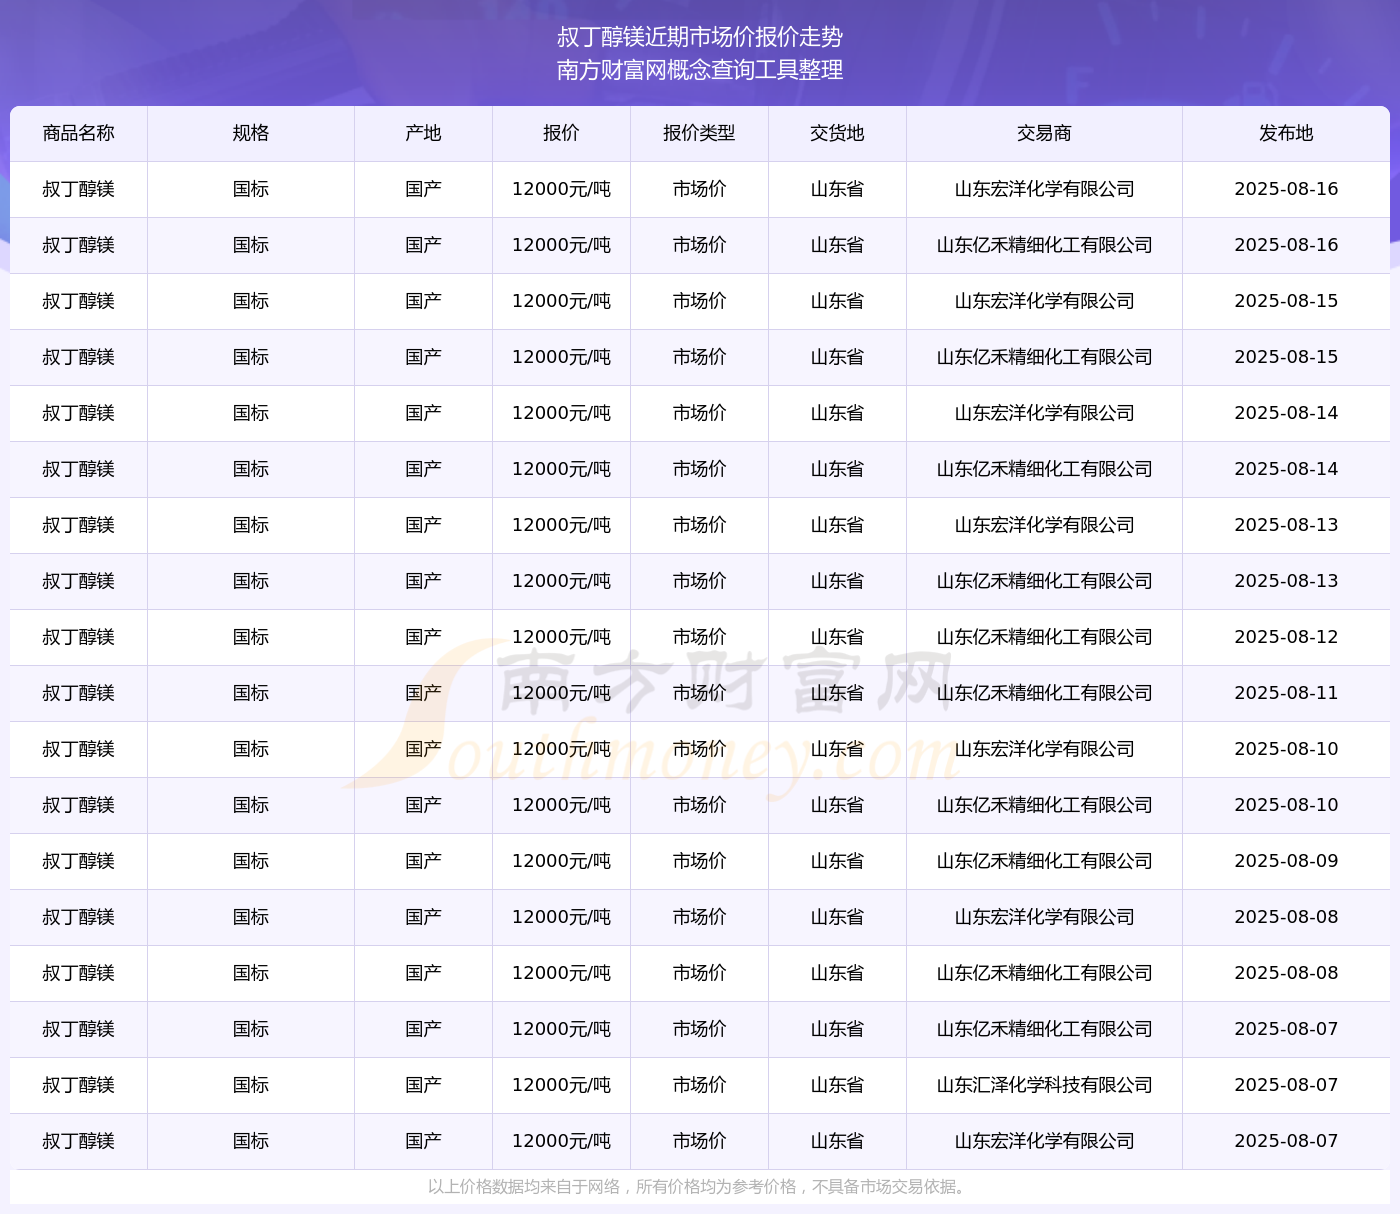Click the 报价类型 column header
The width and height of the screenshot is (1400, 1214).
(699, 133)
